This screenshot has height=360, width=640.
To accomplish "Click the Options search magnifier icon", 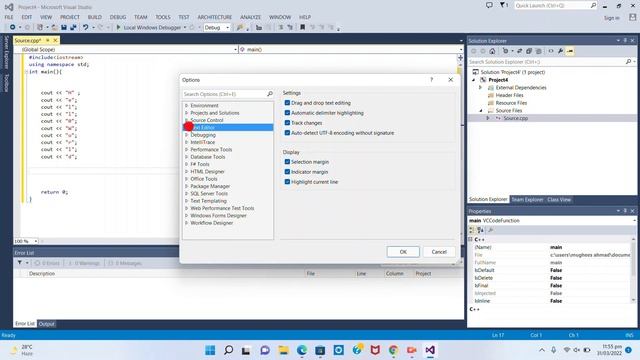I will click(x=270, y=94).
